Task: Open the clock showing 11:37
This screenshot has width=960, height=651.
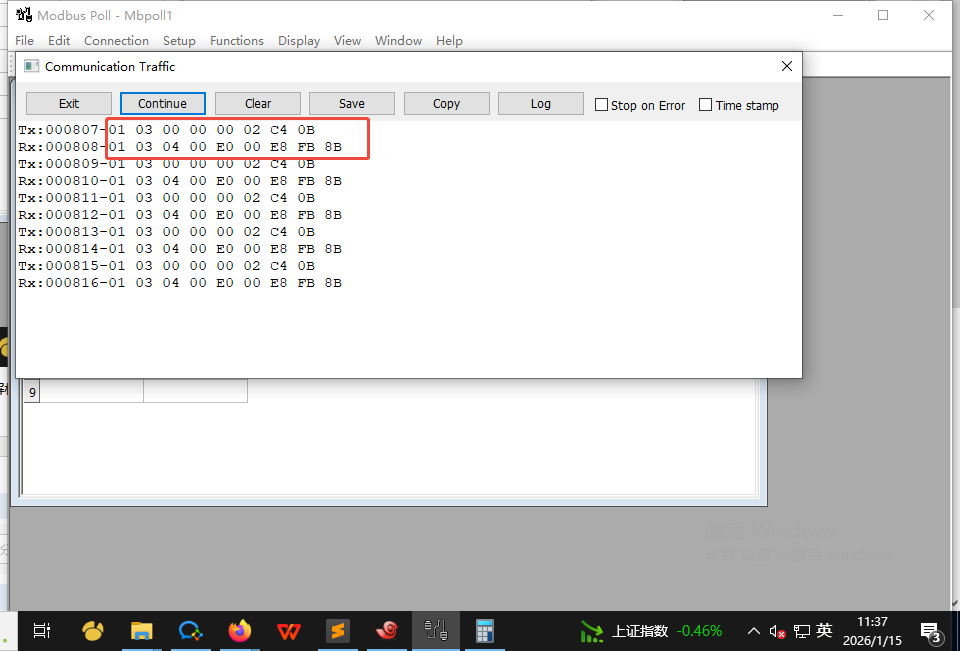Action: 872,631
